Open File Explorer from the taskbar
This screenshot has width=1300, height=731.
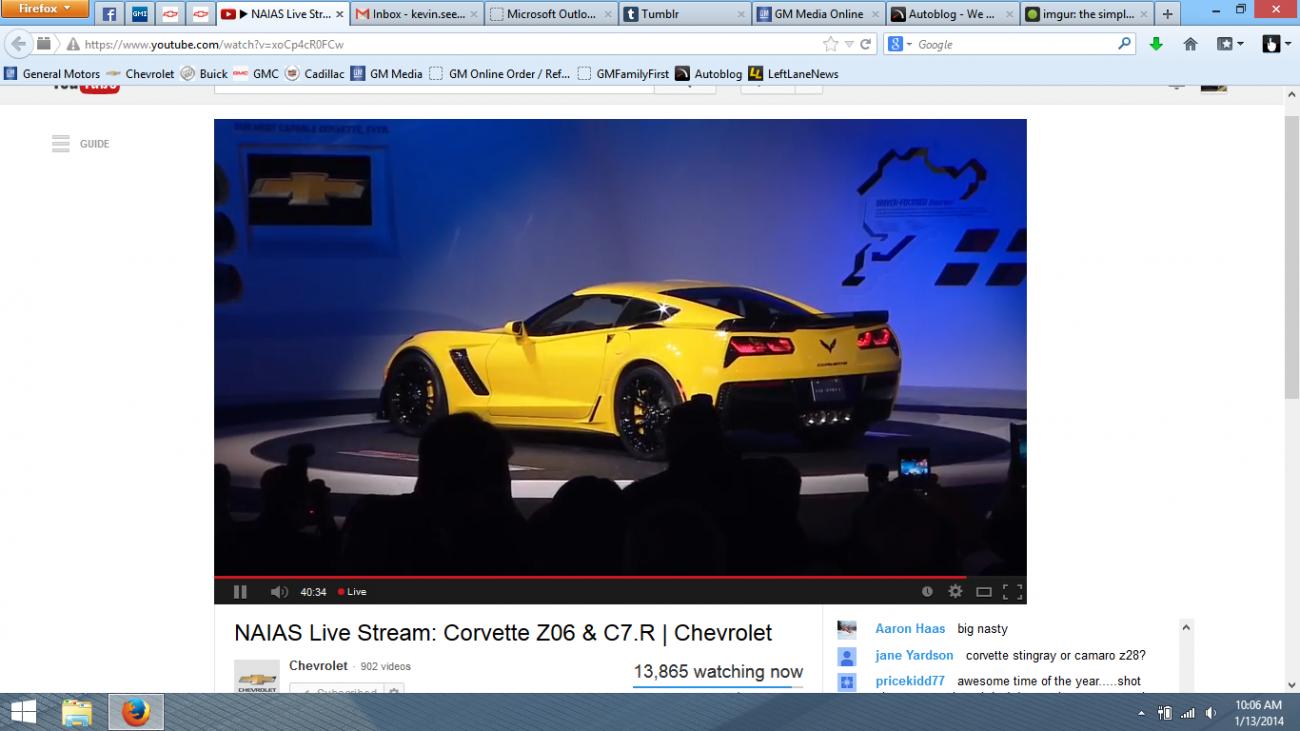(77, 712)
